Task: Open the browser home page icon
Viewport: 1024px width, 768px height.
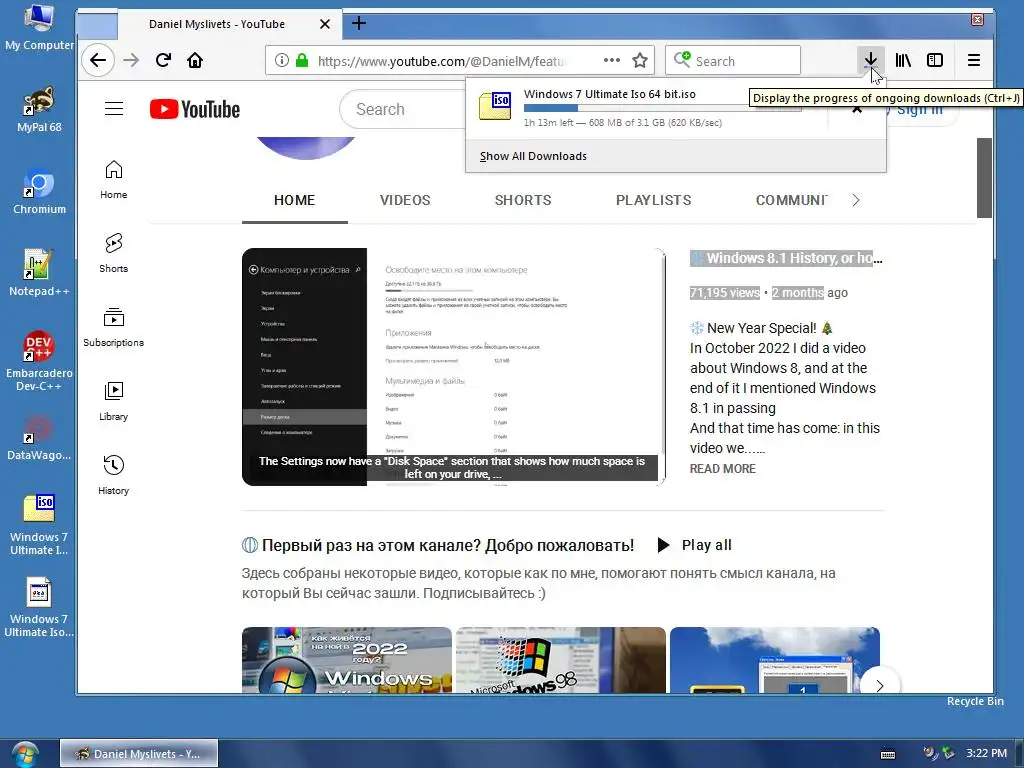Action: [x=195, y=61]
